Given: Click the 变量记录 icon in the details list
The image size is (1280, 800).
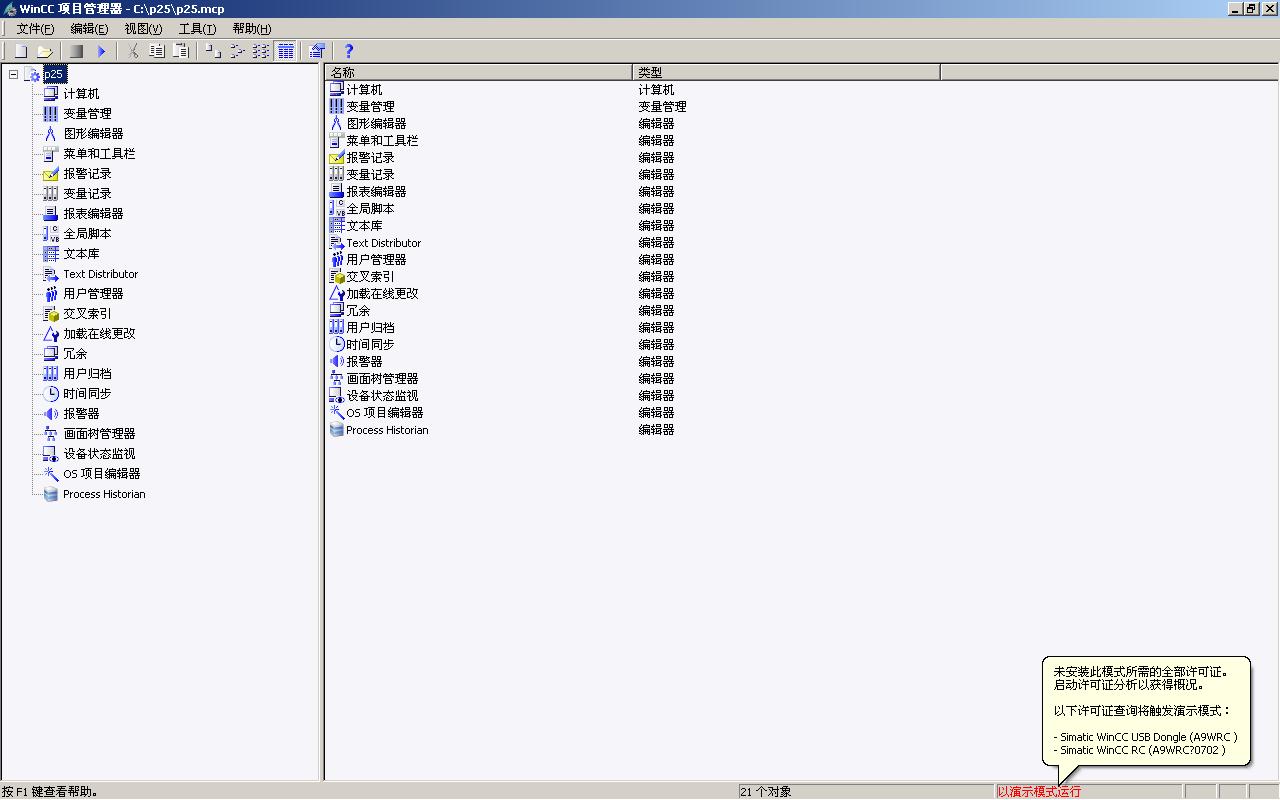Looking at the screenshot, I should click(336, 175).
